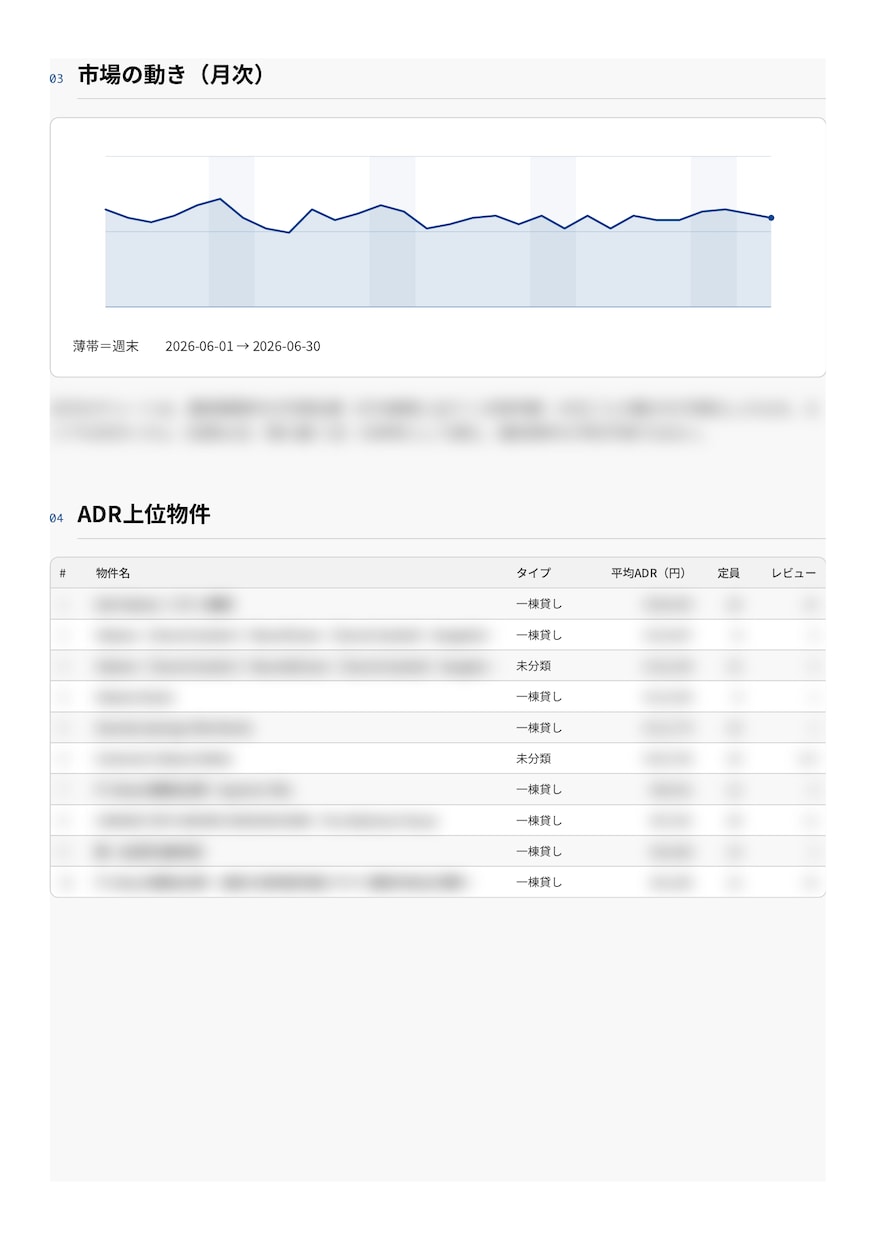The height and width of the screenshot is (1240, 876).
Task: Click the # column header
Action: point(62,574)
